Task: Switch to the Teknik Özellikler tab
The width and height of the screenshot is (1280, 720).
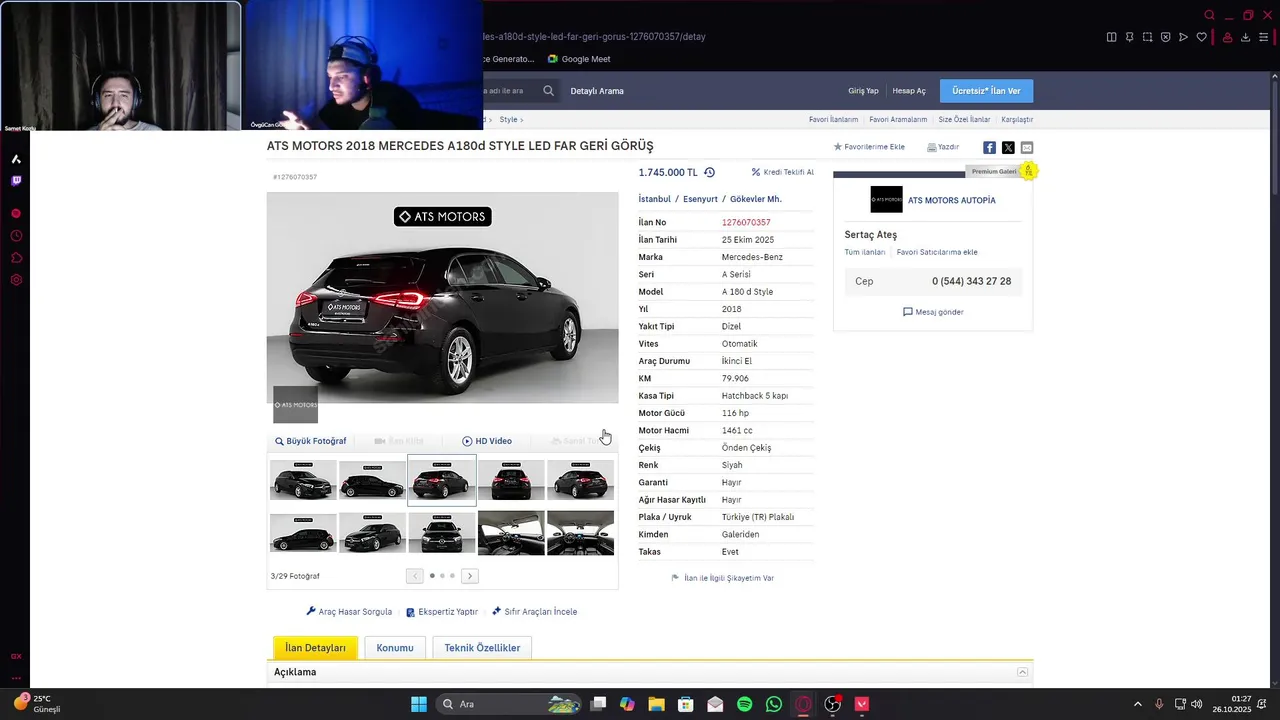Action: [x=482, y=648]
